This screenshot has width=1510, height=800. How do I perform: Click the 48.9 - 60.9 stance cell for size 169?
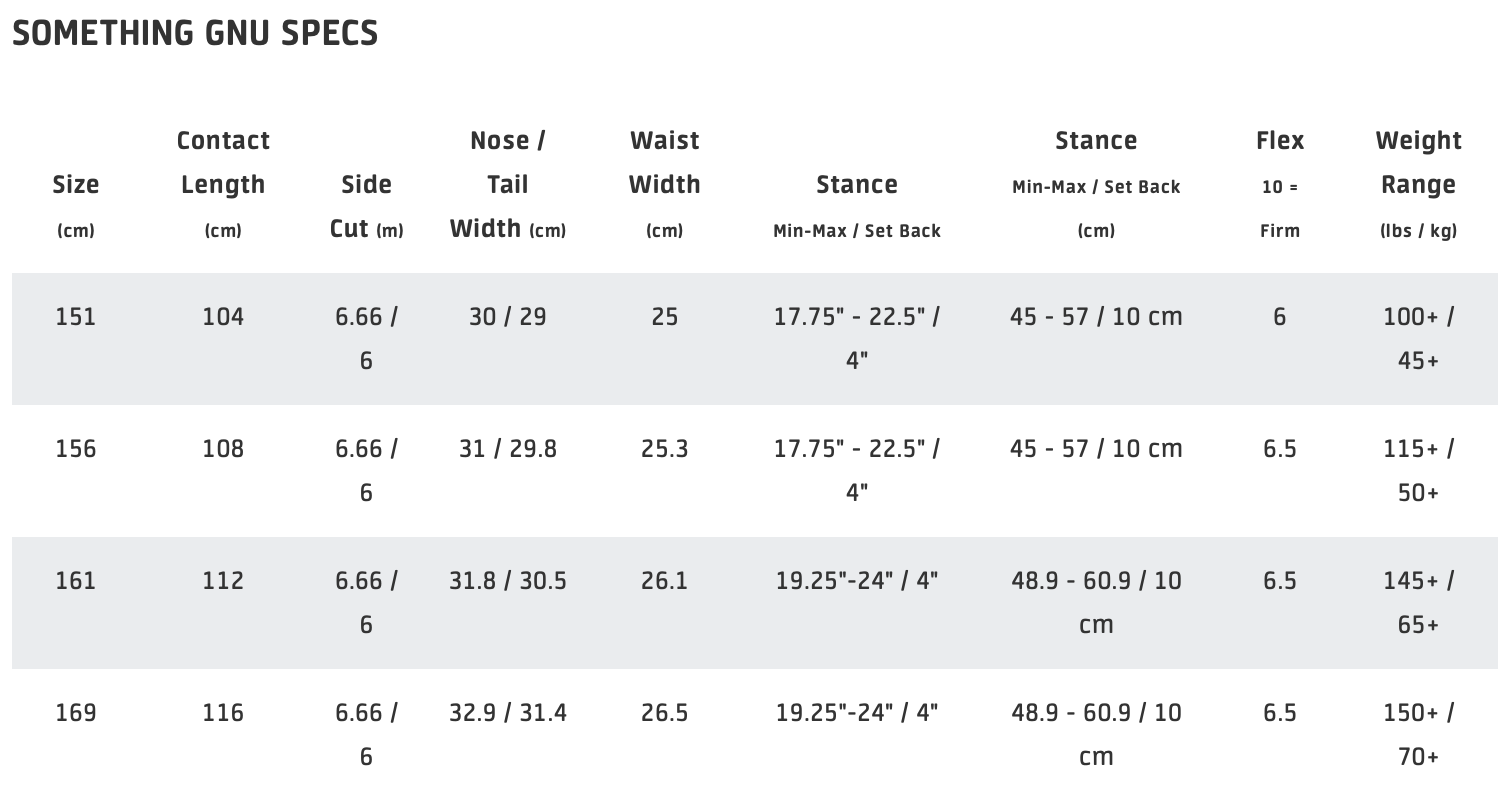(1096, 734)
